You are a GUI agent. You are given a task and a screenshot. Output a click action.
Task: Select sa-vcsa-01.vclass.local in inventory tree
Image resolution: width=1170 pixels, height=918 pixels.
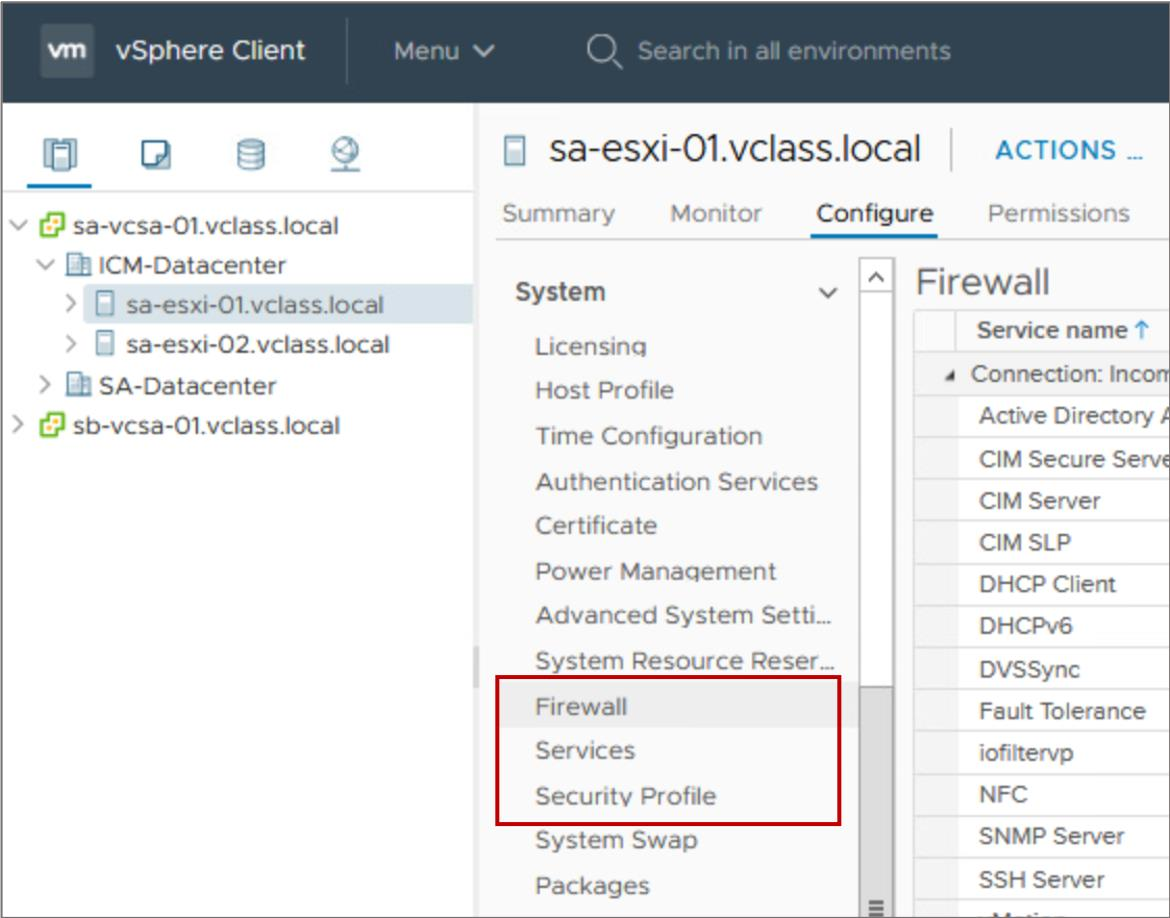click(x=205, y=225)
